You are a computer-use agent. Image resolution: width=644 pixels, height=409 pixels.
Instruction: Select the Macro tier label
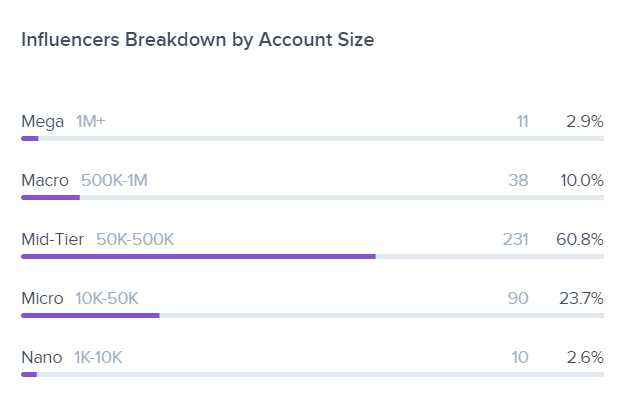tap(45, 181)
